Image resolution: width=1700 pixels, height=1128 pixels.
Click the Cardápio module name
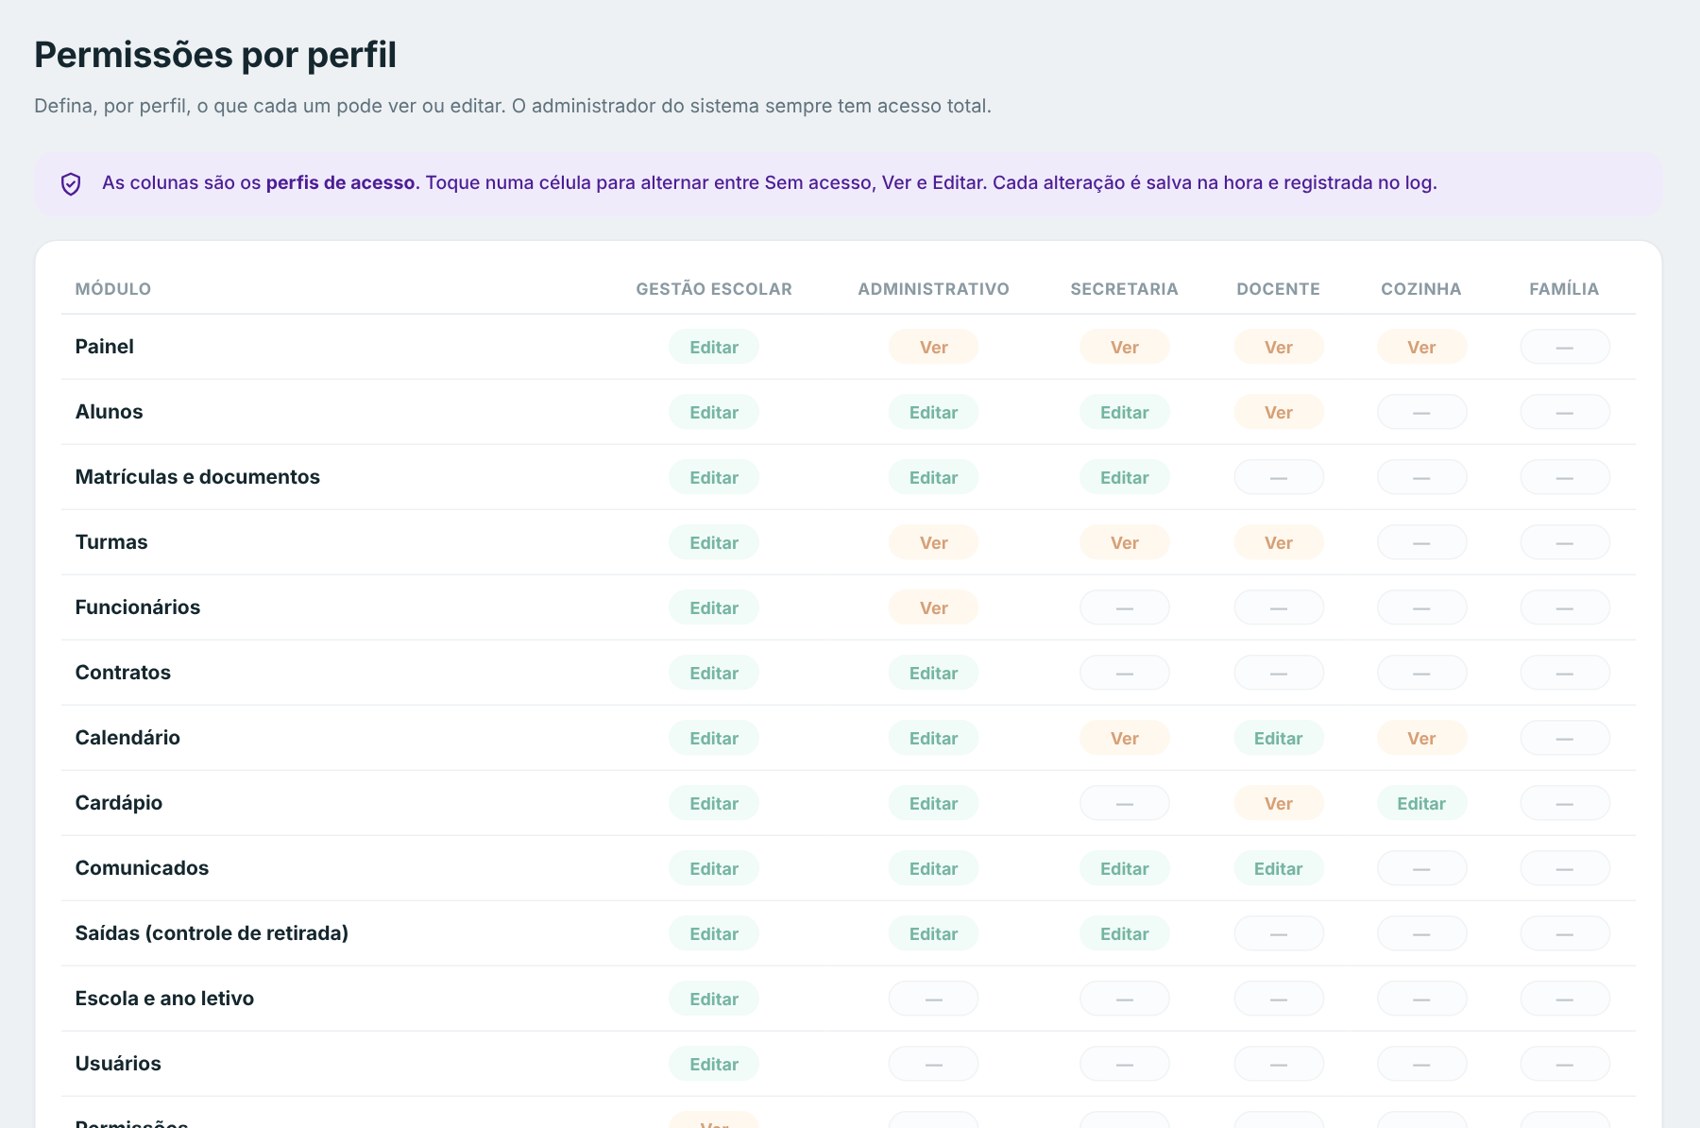coord(119,803)
